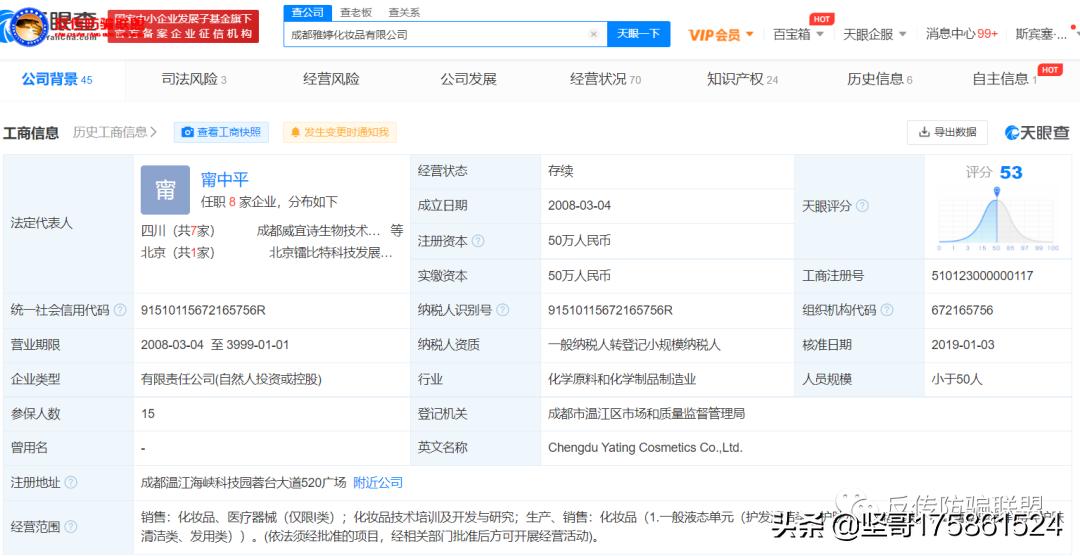Viewport: 1080px width, 556px height.
Task: Click the 甯 avatar thumbnail
Action: coord(165,189)
